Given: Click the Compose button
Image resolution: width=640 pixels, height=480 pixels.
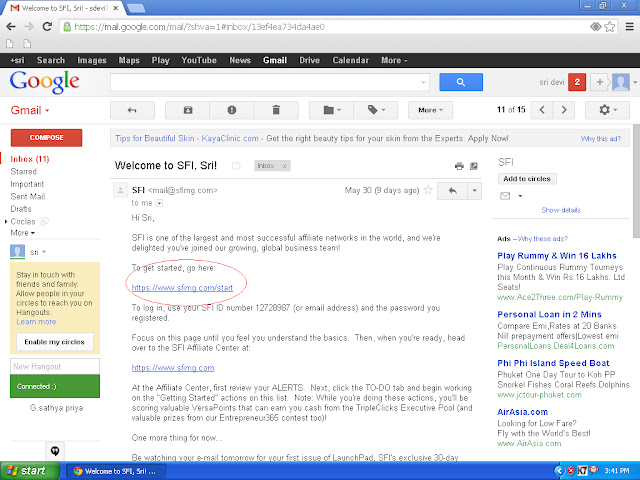Looking at the screenshot, I should pyautogui.click(x=46, y=138).
